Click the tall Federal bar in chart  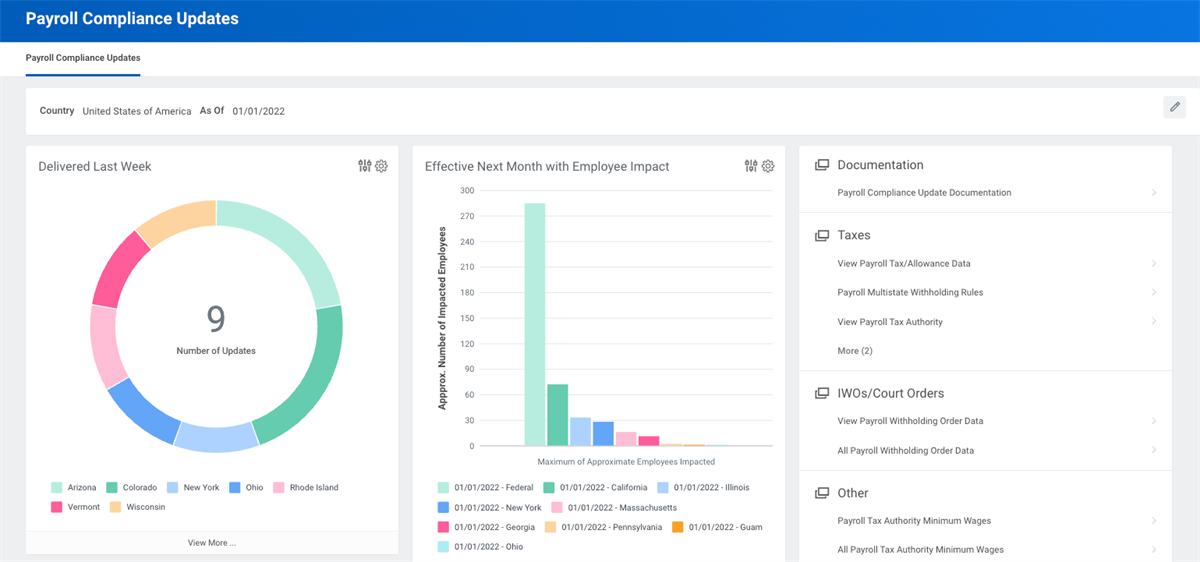coord(535,324)
